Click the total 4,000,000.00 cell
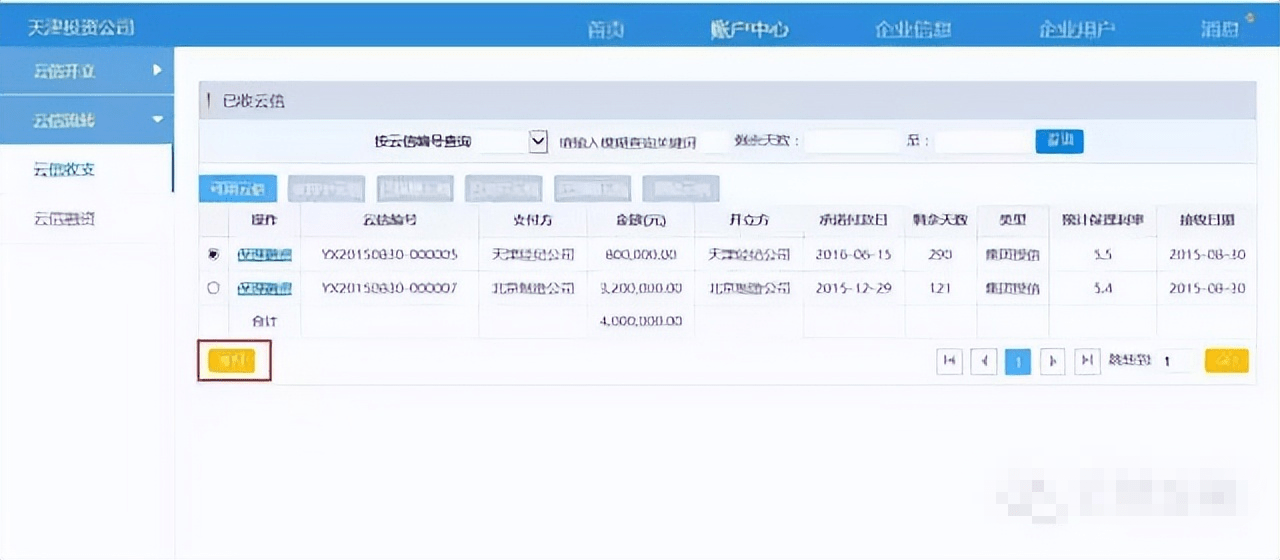The width and height of the screenshot is (1280, 560). point(641,321)
